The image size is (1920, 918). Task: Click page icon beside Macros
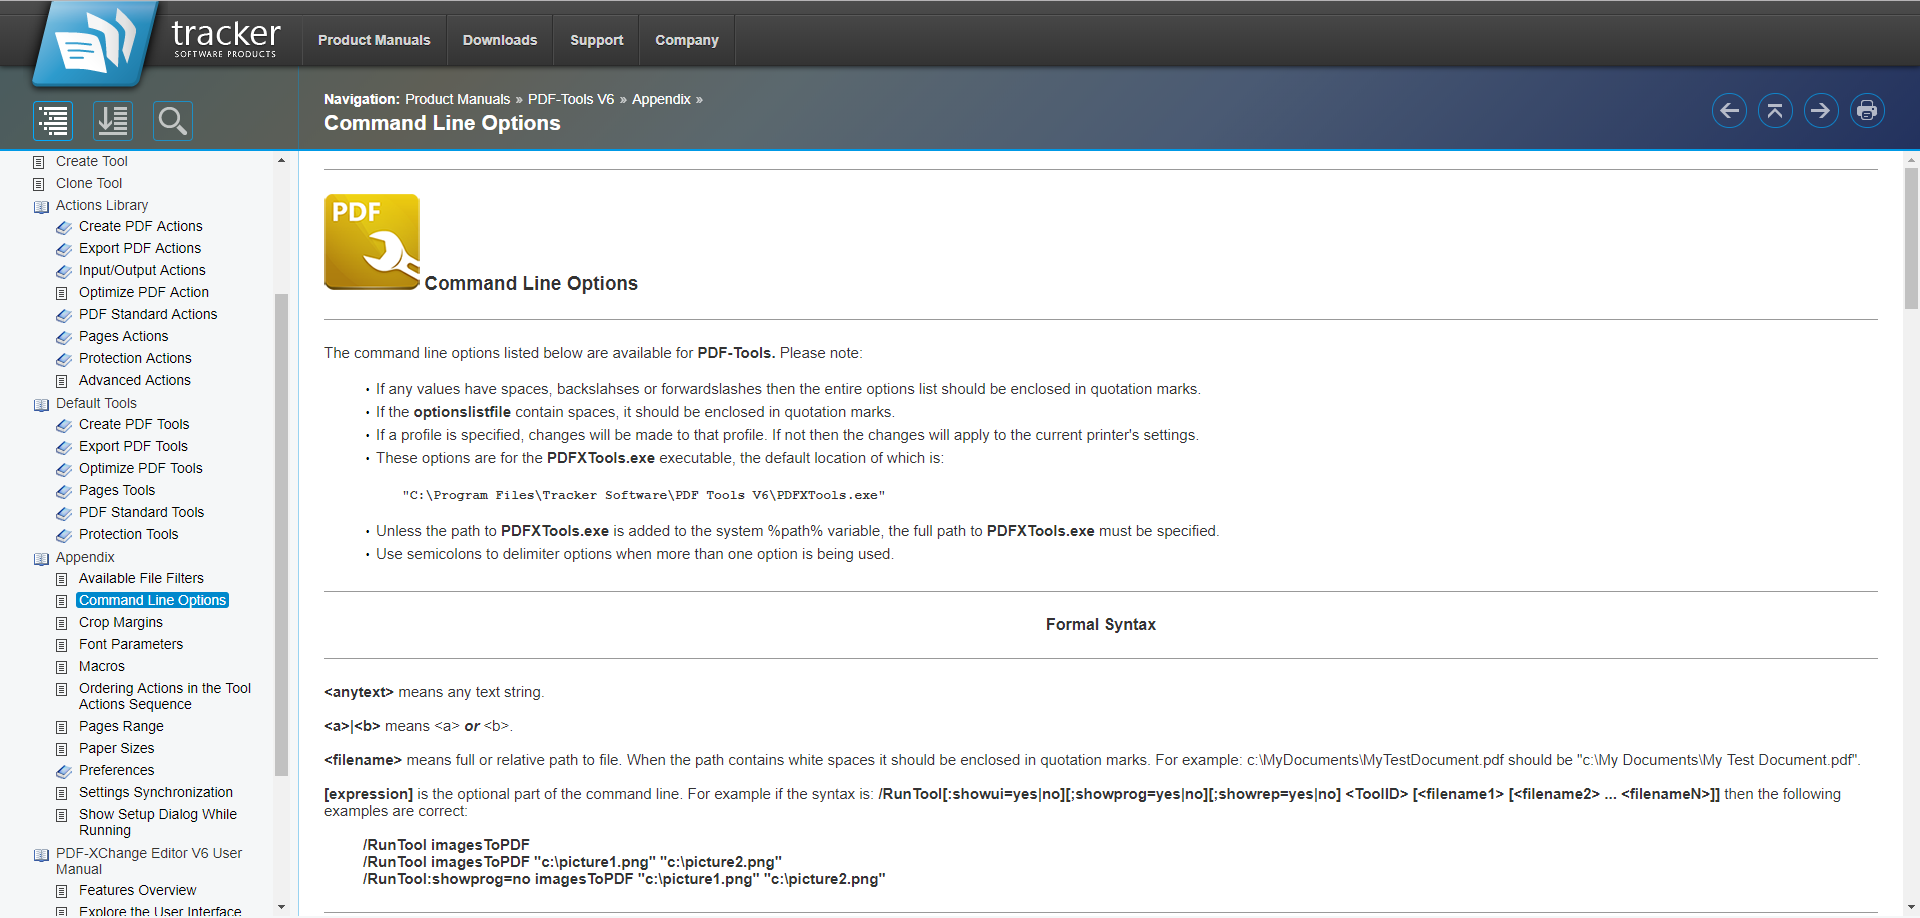click(62, 667)
